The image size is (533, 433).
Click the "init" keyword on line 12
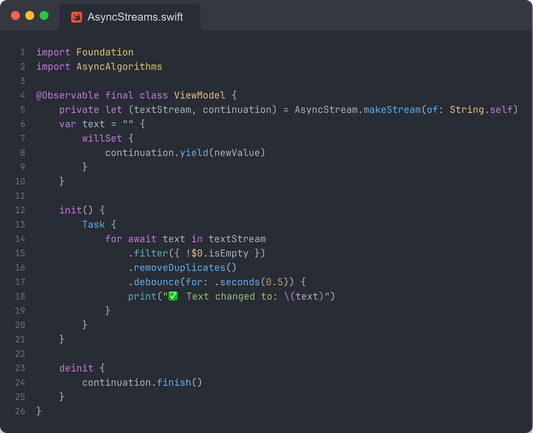[70, 210]
